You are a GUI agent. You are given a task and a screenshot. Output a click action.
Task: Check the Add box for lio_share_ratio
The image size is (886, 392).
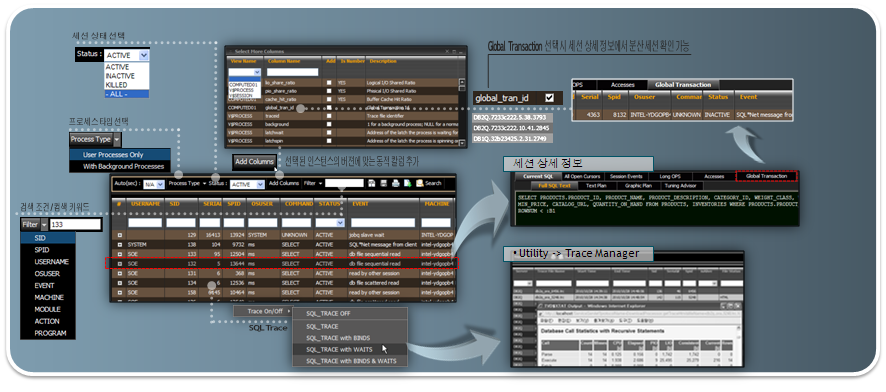click(329, 82)
